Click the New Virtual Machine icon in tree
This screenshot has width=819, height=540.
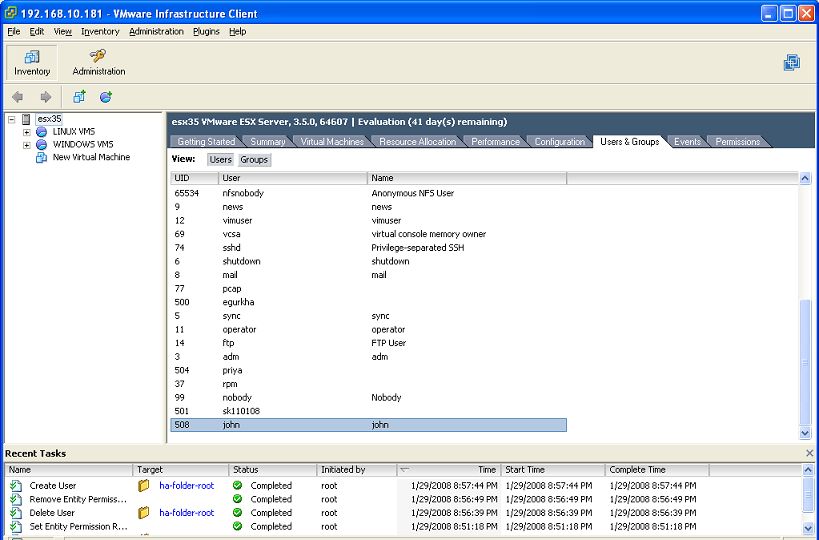pyautogui.click(x=41, y=157)
